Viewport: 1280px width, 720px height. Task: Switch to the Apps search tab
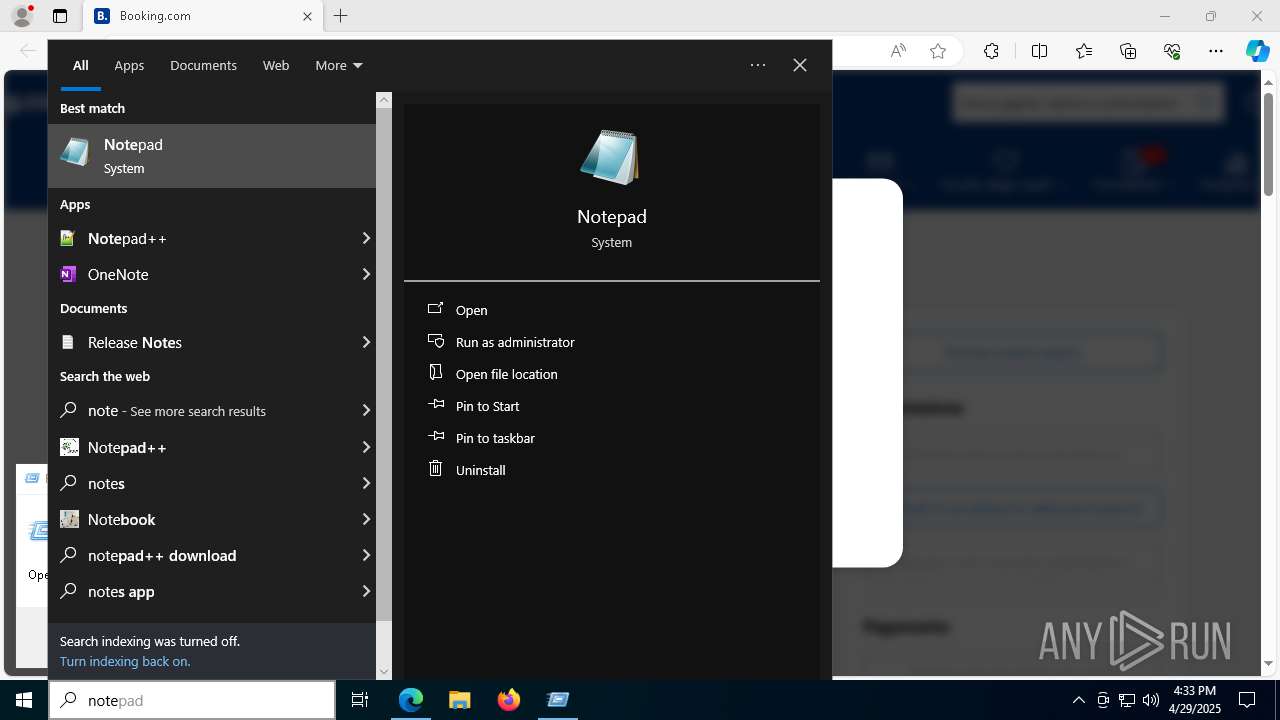click(129, 65)
